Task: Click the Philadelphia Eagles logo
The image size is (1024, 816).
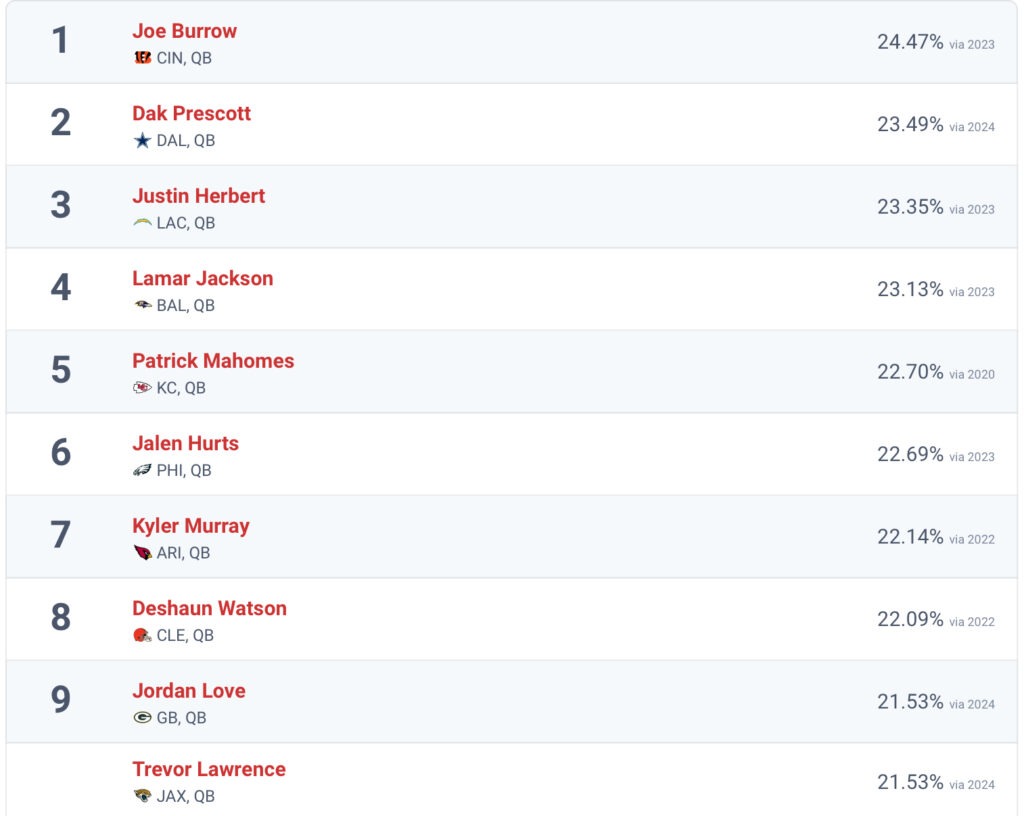Action: tap(142, 470)
